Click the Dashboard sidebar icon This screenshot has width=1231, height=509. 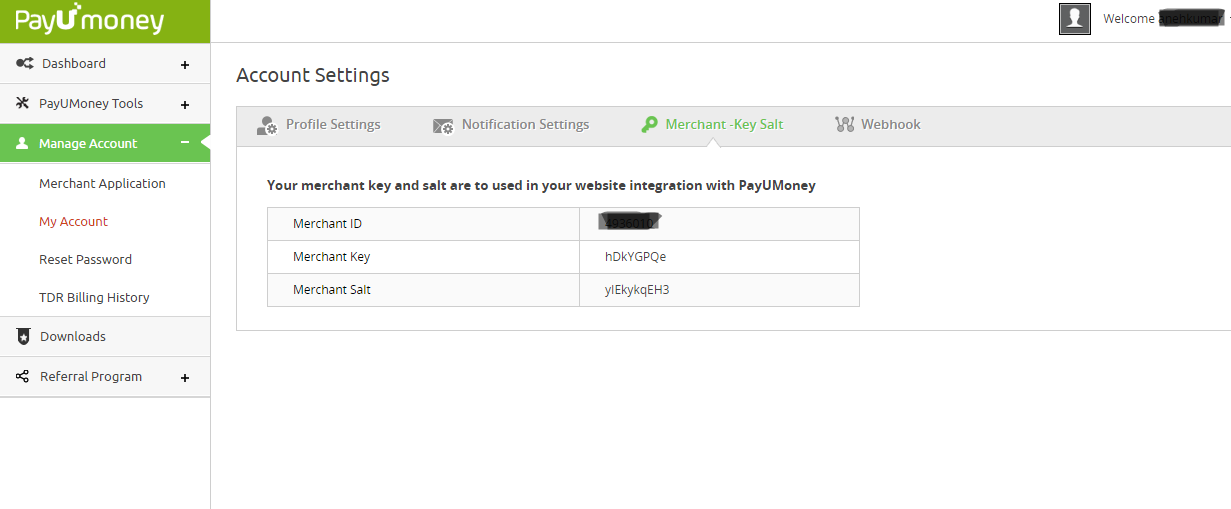click(x=25, y=63)
